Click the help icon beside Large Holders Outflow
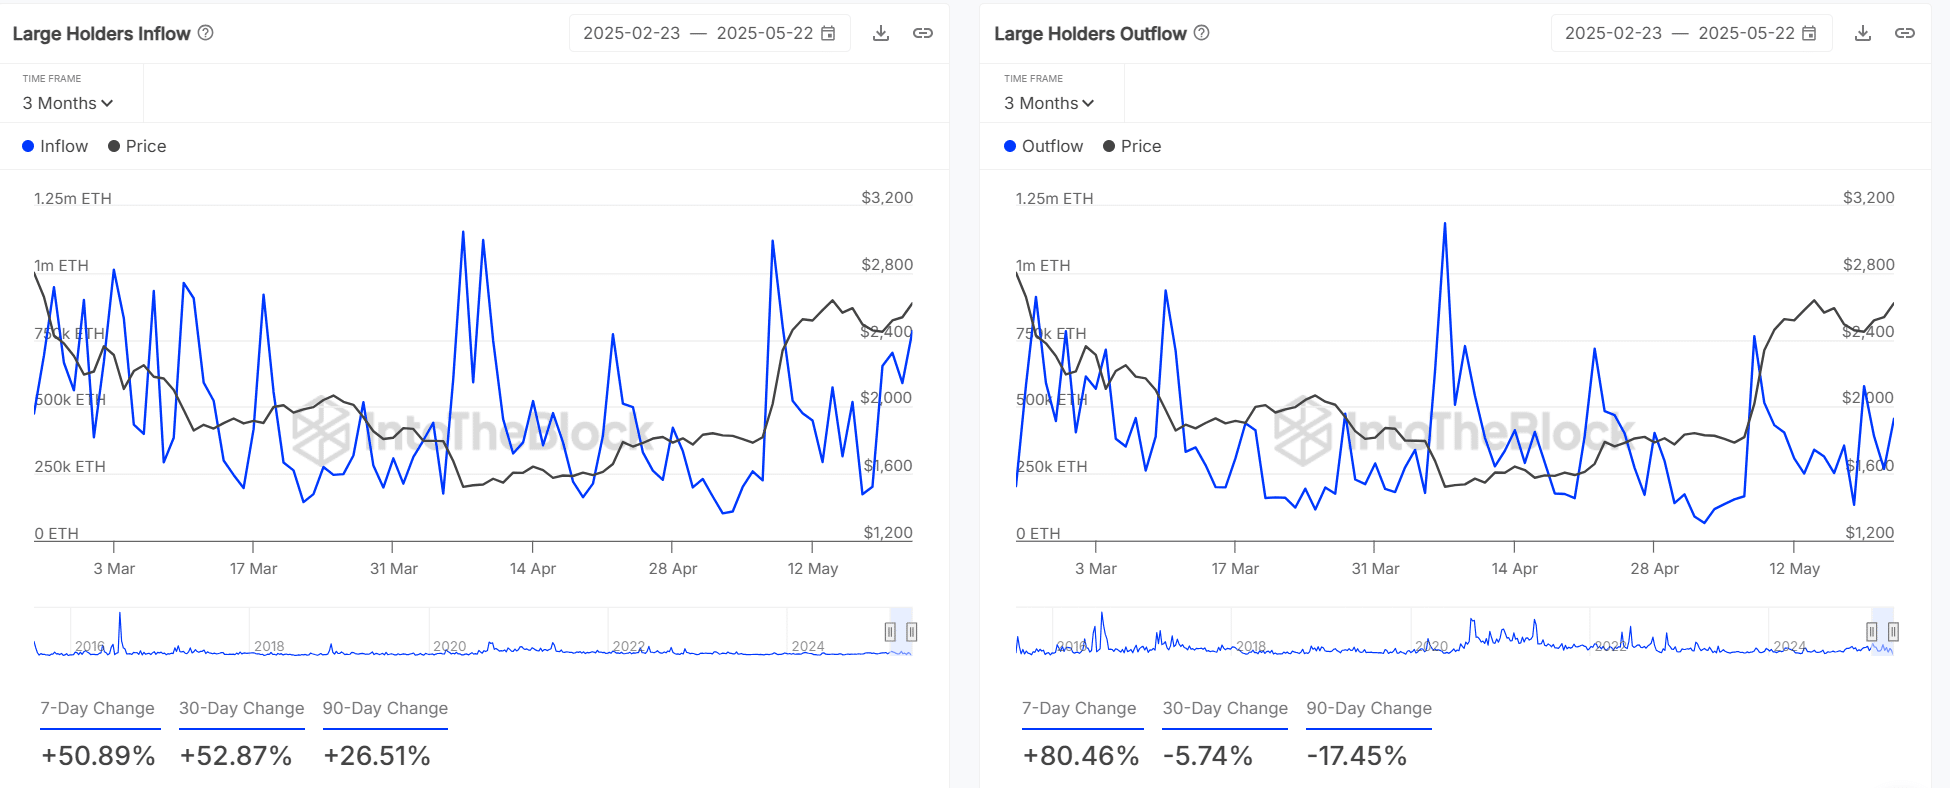This screenshot has height=788, width=1950. [1202, 33]
